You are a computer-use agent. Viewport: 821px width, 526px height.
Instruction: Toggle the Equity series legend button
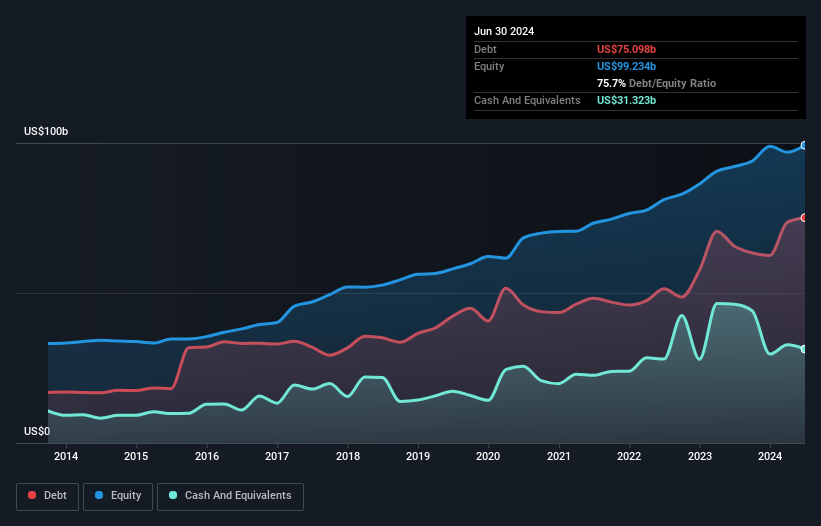pos(118,496)
